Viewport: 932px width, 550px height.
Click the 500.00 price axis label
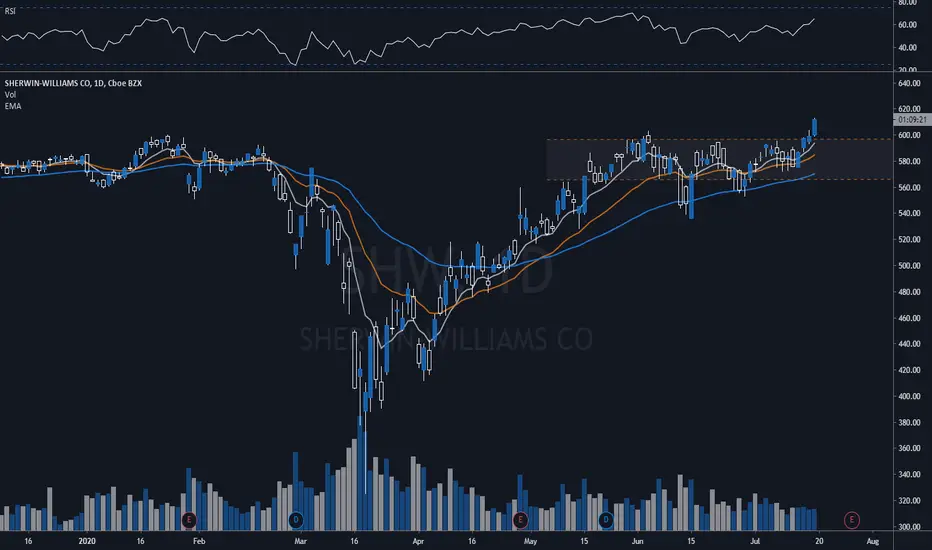(909, 265)
